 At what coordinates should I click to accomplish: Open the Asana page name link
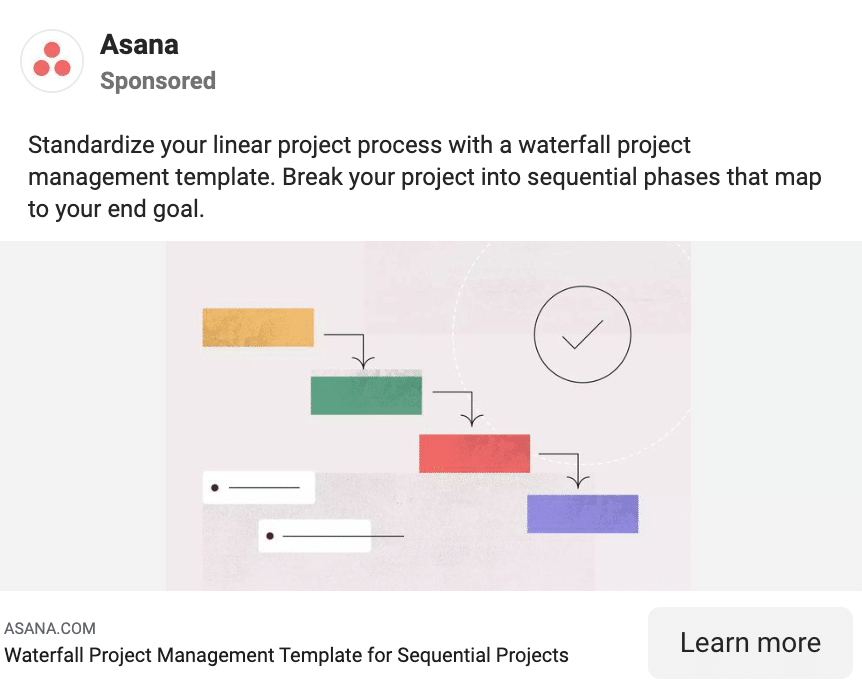pos(139,45)
